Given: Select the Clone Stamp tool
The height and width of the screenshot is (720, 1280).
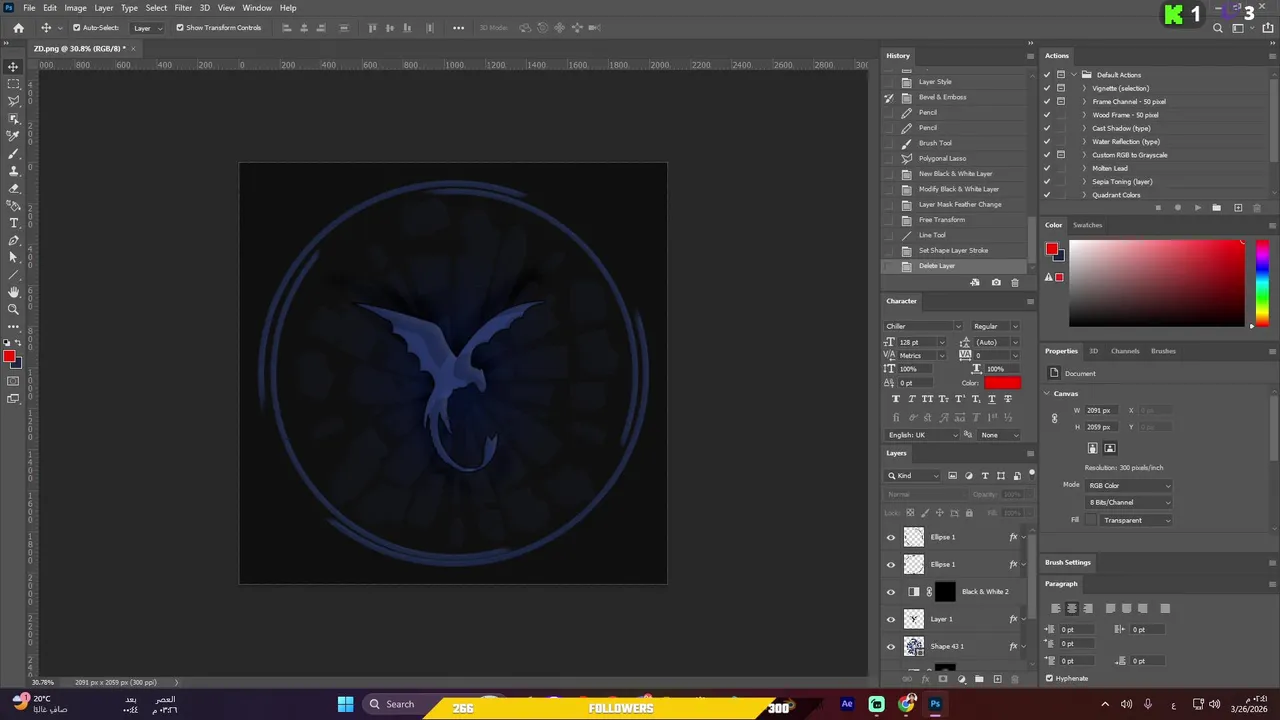Looking at the screenshot, I should (13, 171).
